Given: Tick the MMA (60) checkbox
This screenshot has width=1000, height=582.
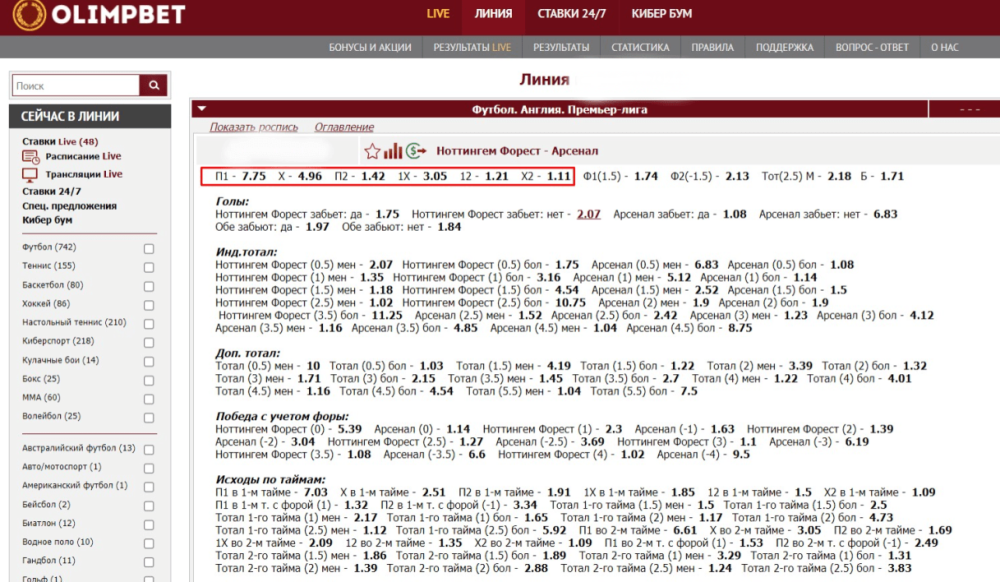Looking at the screenshot, I should pos(149,399).
